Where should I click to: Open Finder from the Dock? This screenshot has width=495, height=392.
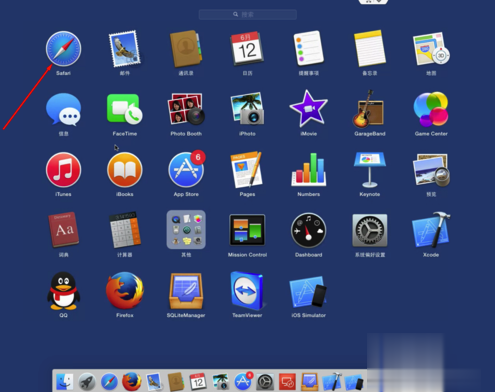pyautogui.click(x=65, y=381)
